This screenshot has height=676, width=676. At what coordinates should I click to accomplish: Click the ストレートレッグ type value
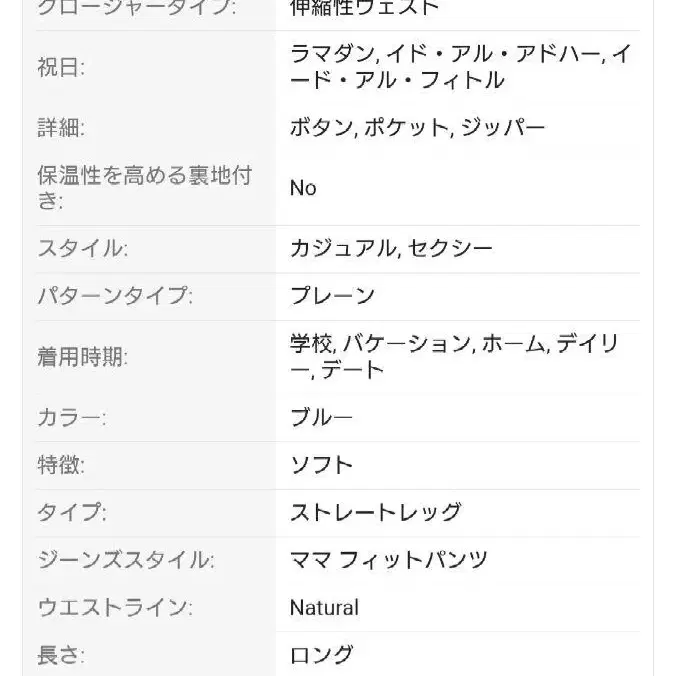point(375,513)
